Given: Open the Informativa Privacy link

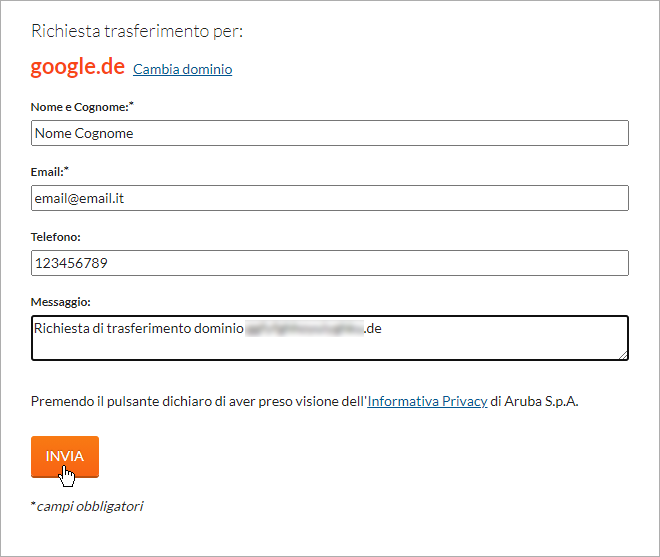Looking at the screenshot, I should [427, 401].
